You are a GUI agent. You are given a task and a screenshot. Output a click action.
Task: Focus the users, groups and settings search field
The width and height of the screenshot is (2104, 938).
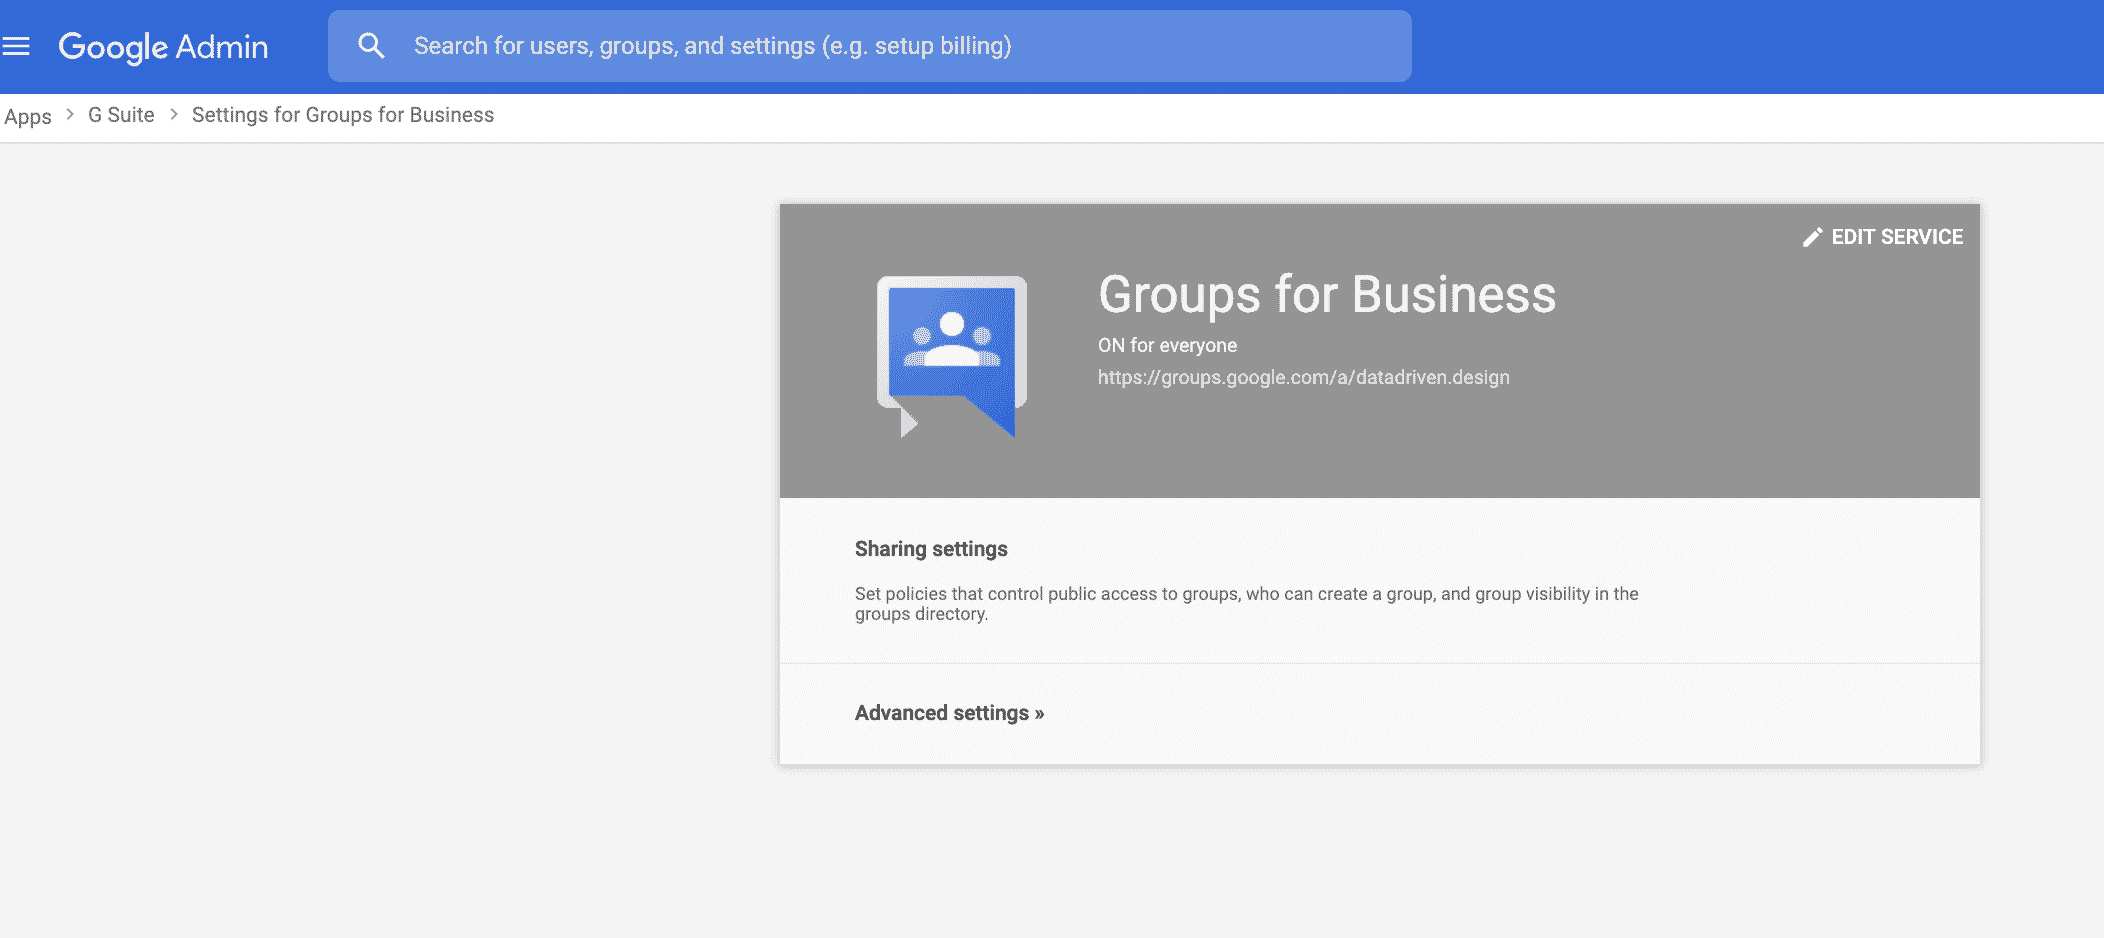870,46
